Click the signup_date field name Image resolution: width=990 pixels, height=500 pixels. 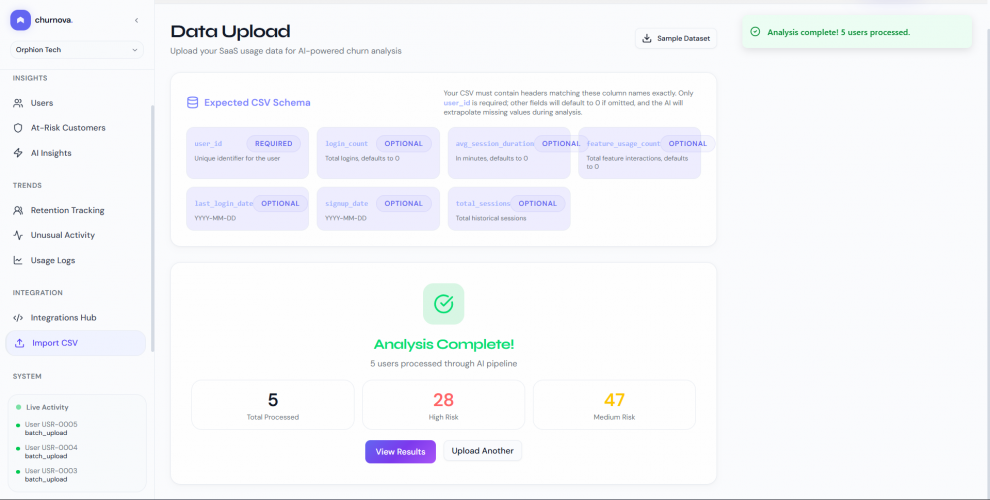coord(347,203)
